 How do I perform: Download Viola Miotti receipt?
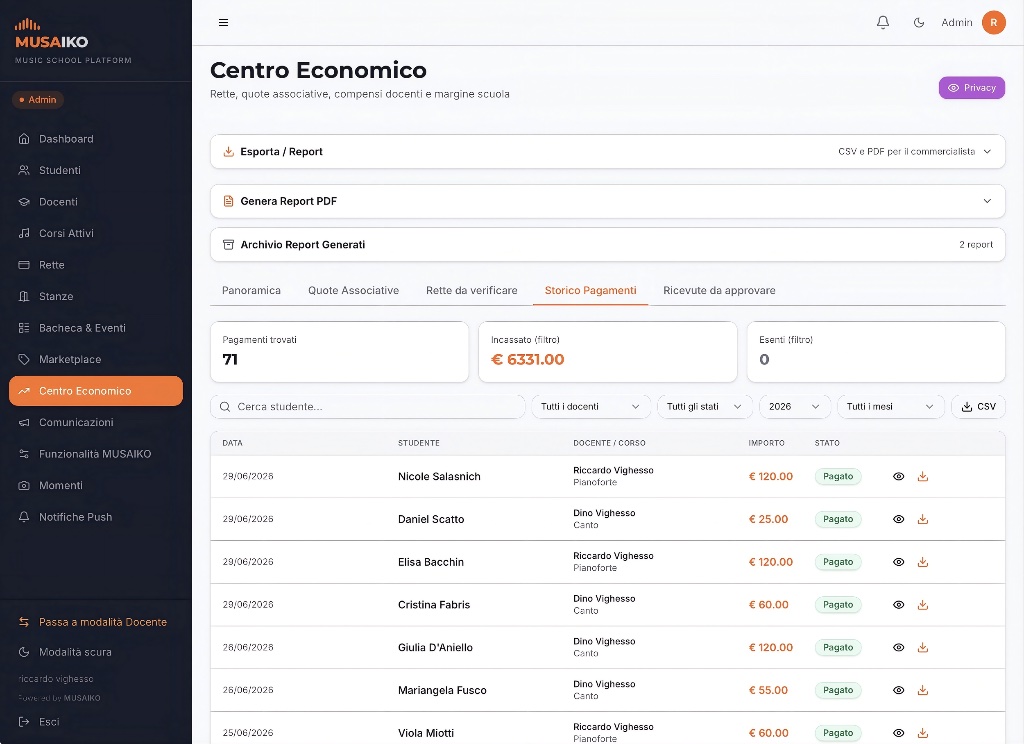[923, 733]
